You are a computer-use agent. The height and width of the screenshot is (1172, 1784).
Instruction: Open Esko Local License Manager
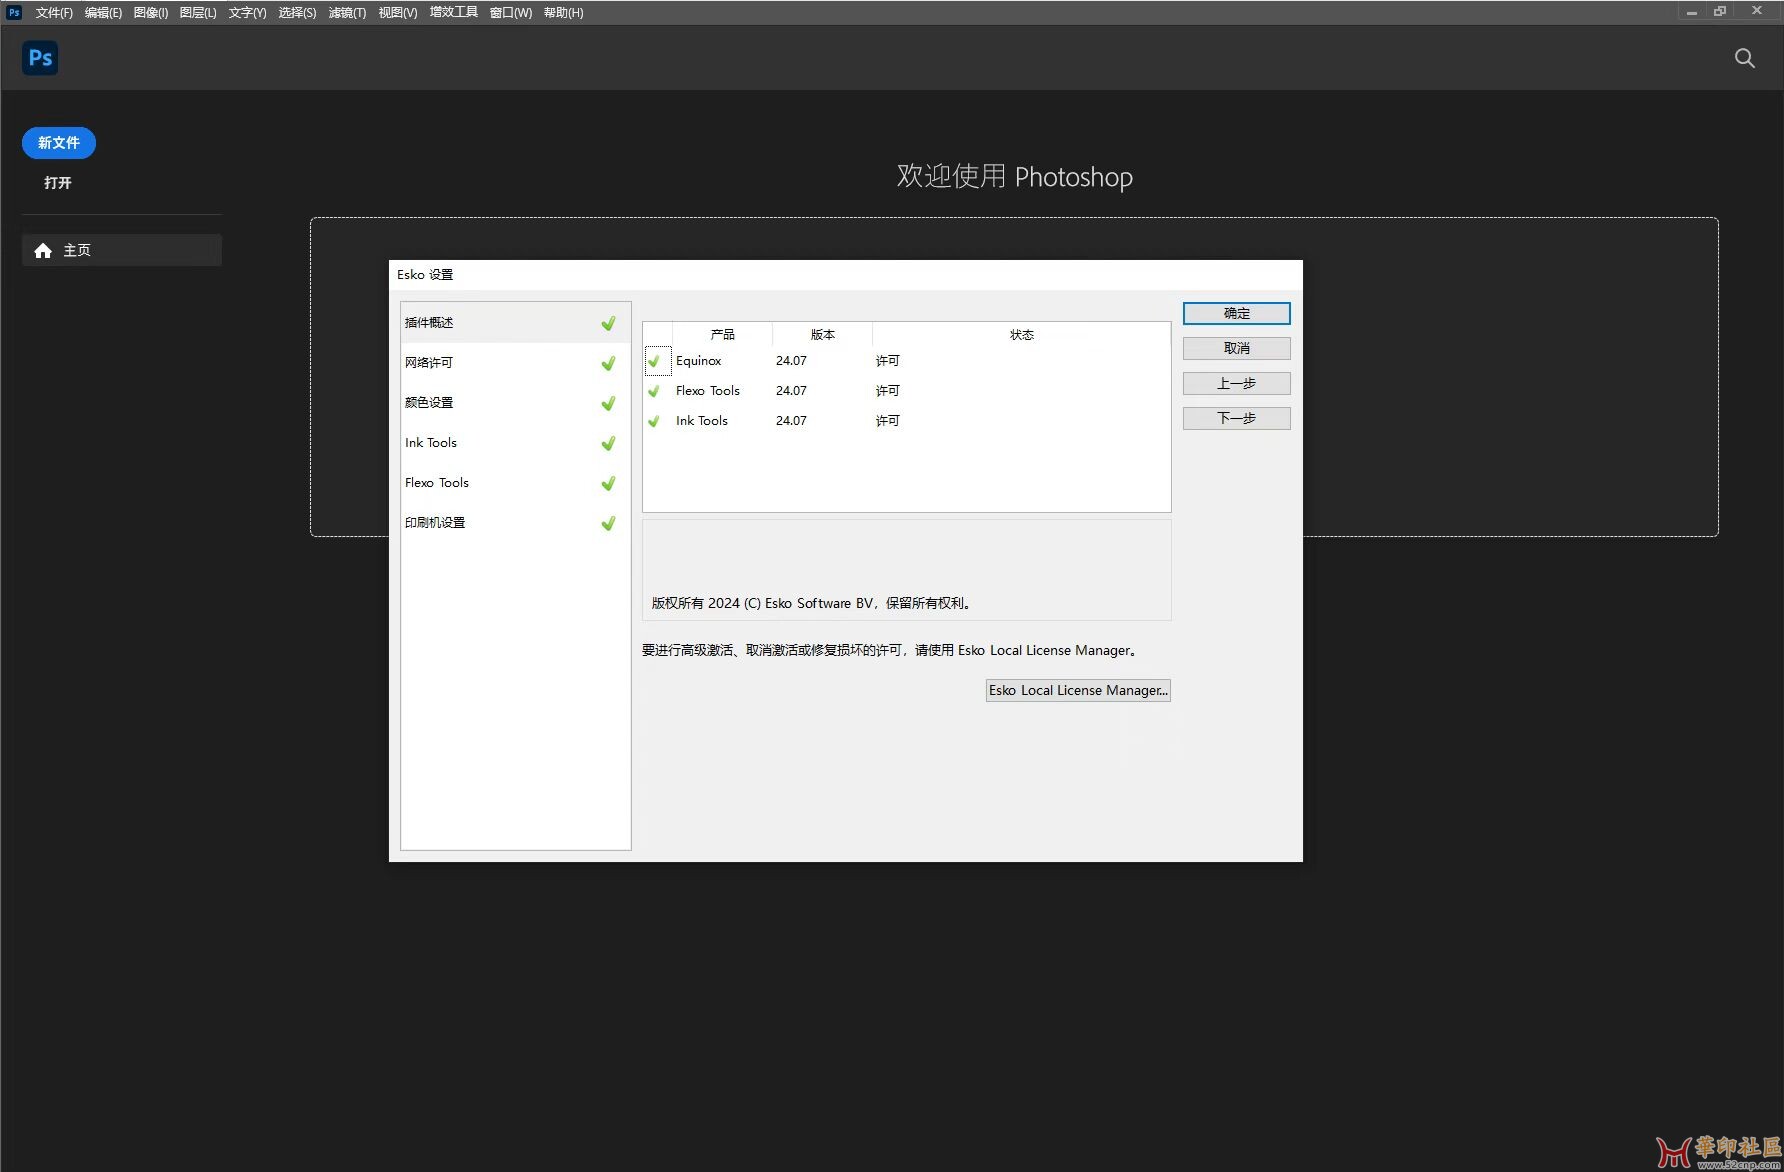(1078, 690)
